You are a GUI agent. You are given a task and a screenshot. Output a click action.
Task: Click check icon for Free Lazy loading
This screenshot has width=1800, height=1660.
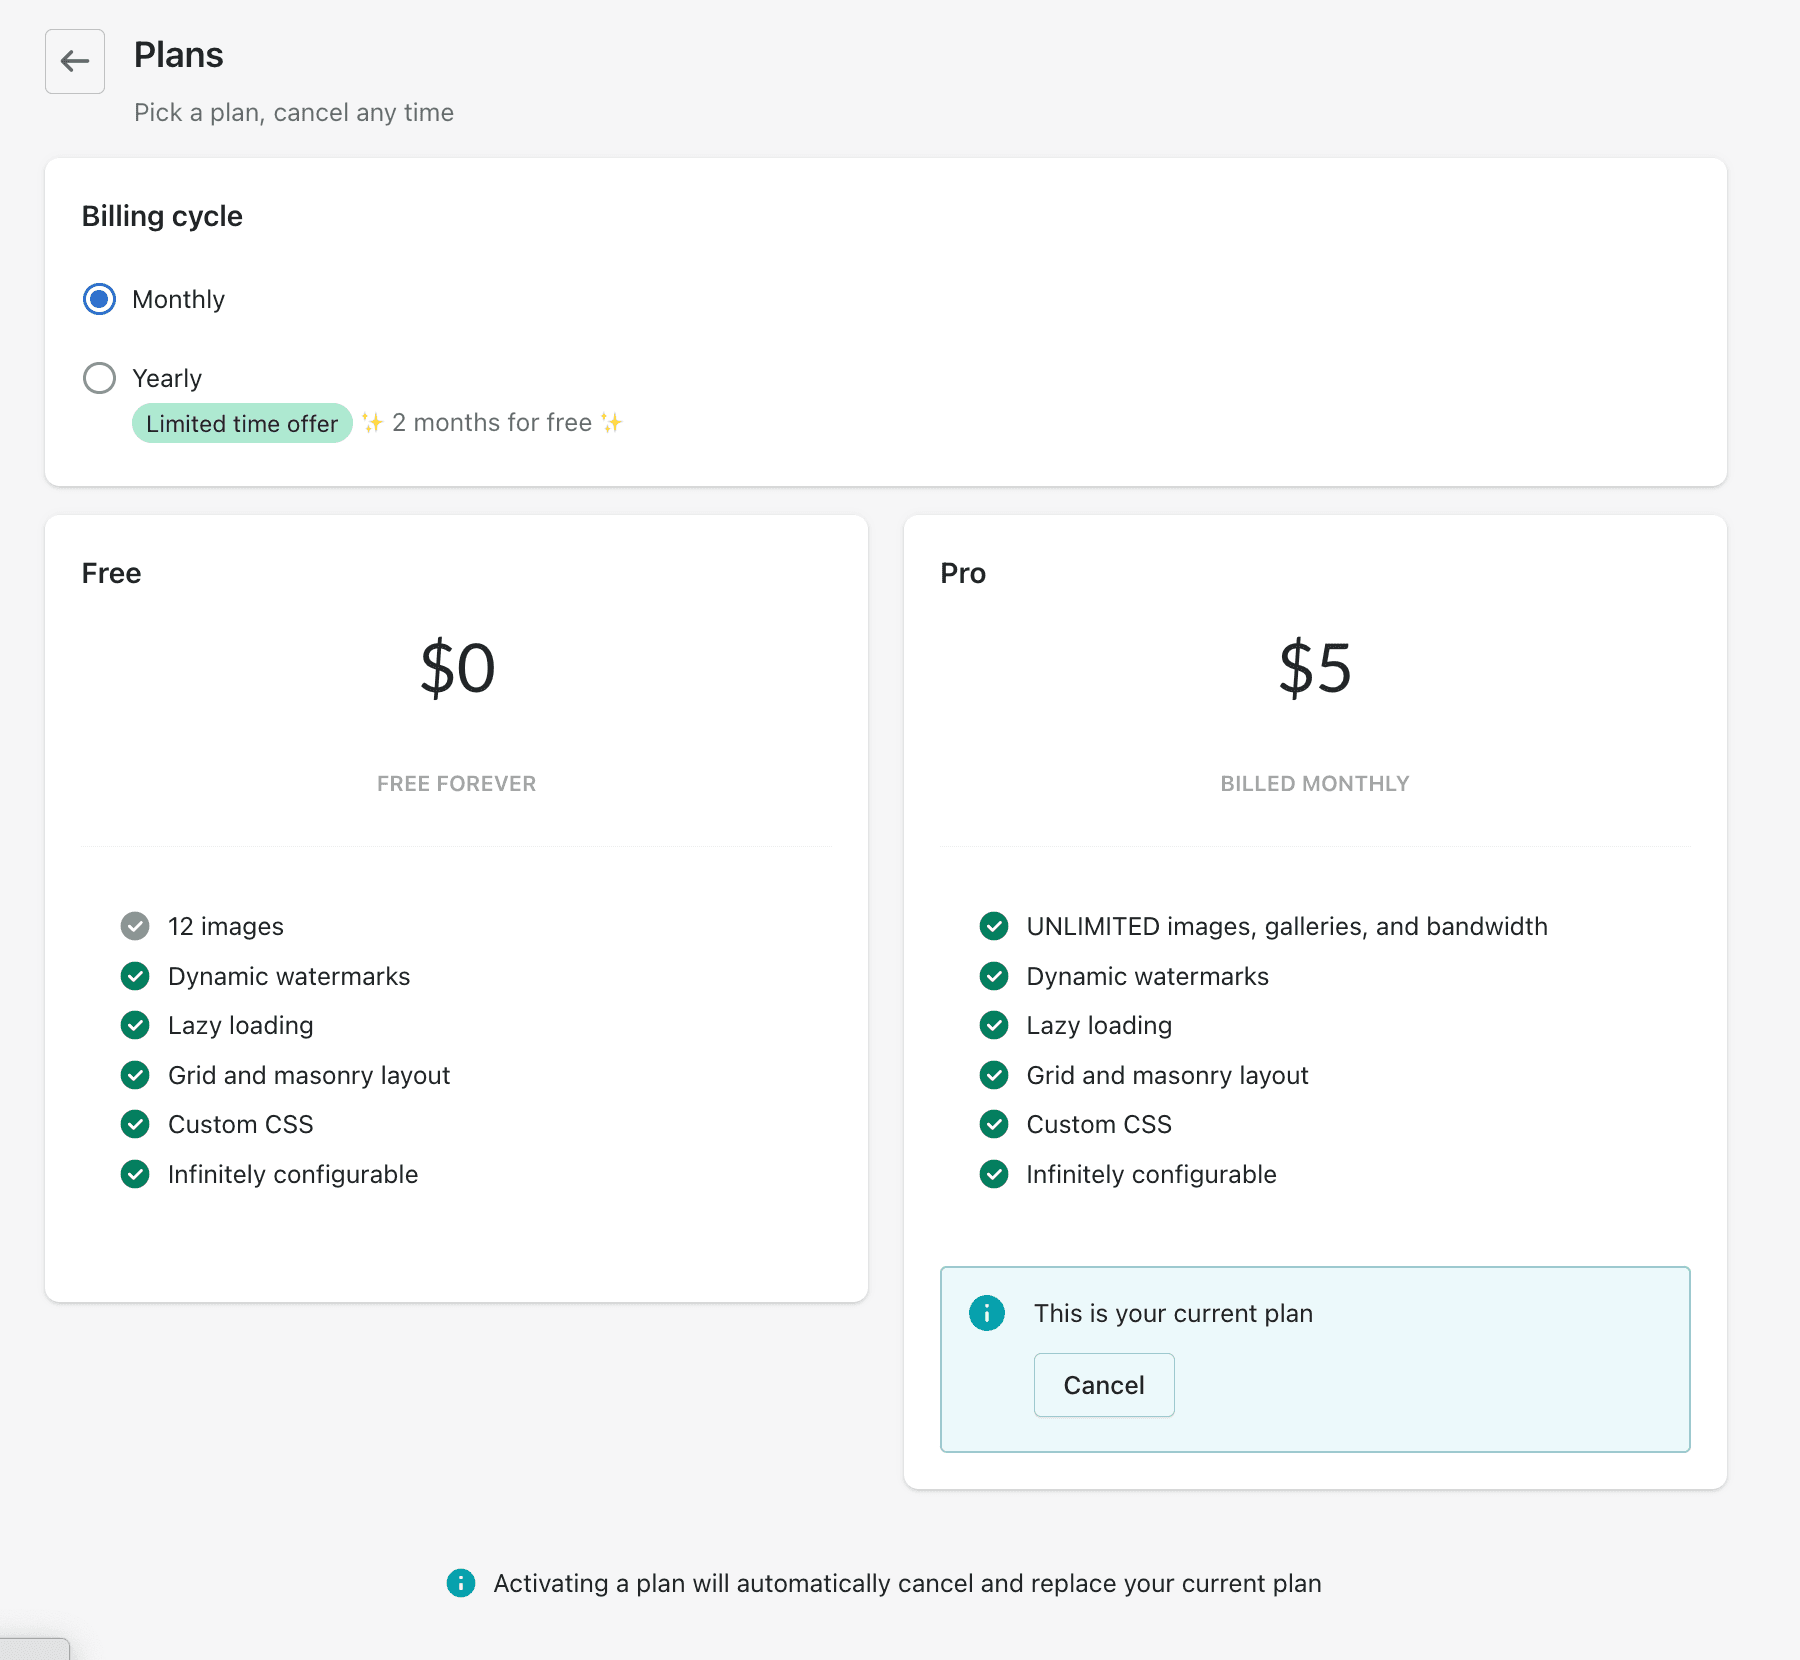pyautogui.click(x=135, y=1025)
